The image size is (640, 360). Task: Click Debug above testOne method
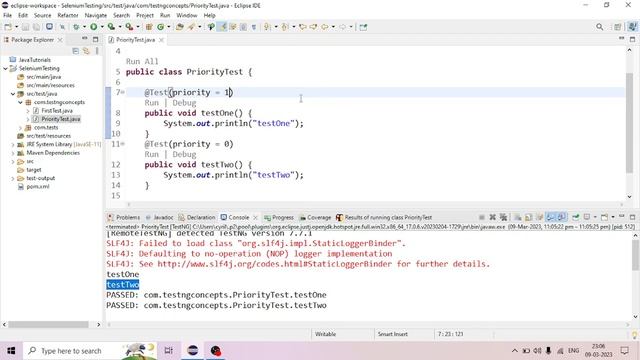(184, 103)
